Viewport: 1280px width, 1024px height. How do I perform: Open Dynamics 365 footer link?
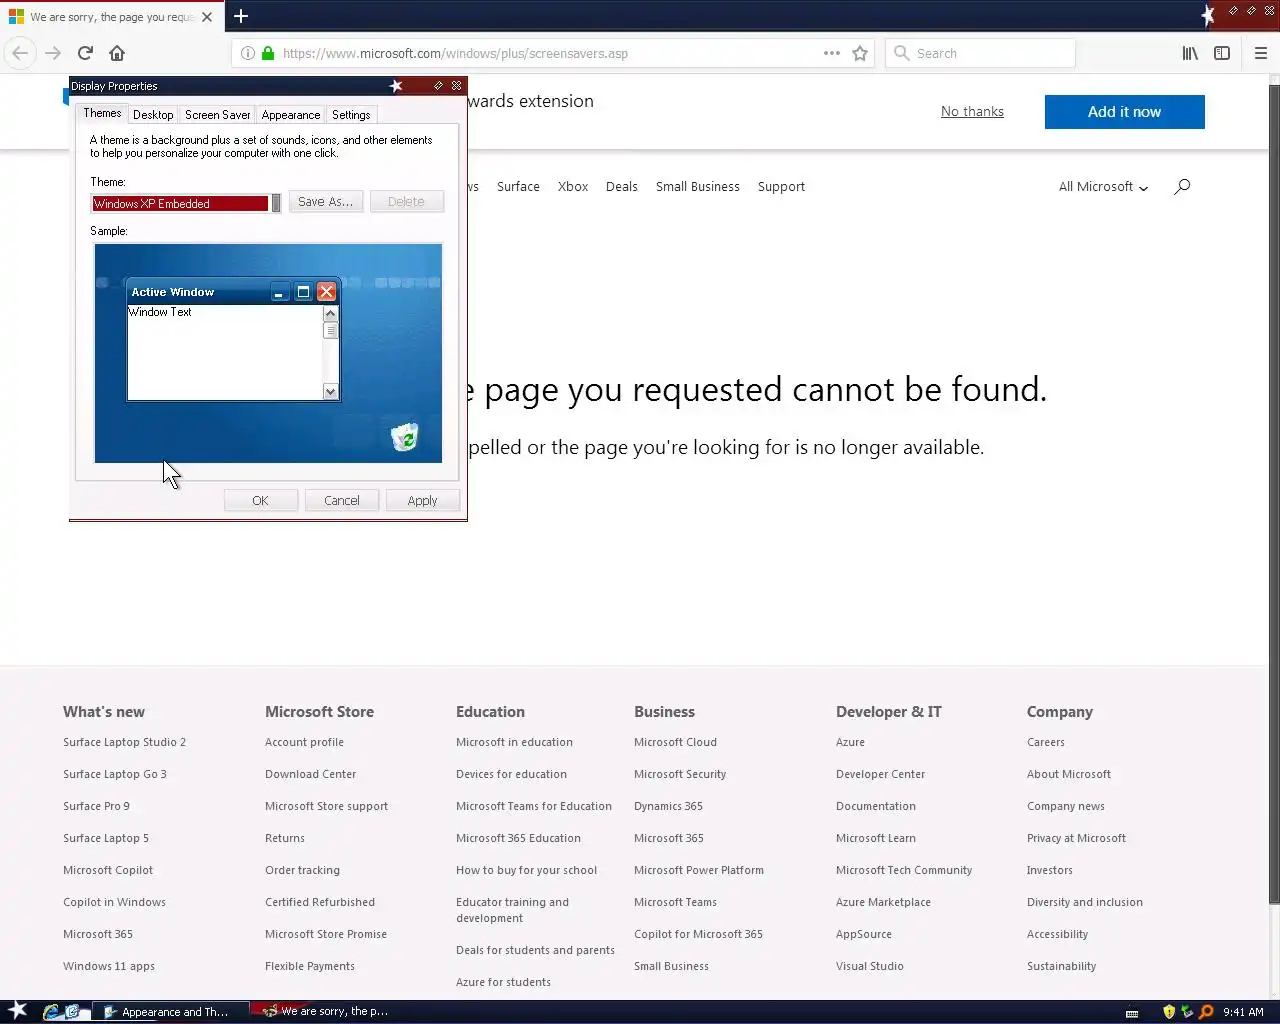pos(668,806)
